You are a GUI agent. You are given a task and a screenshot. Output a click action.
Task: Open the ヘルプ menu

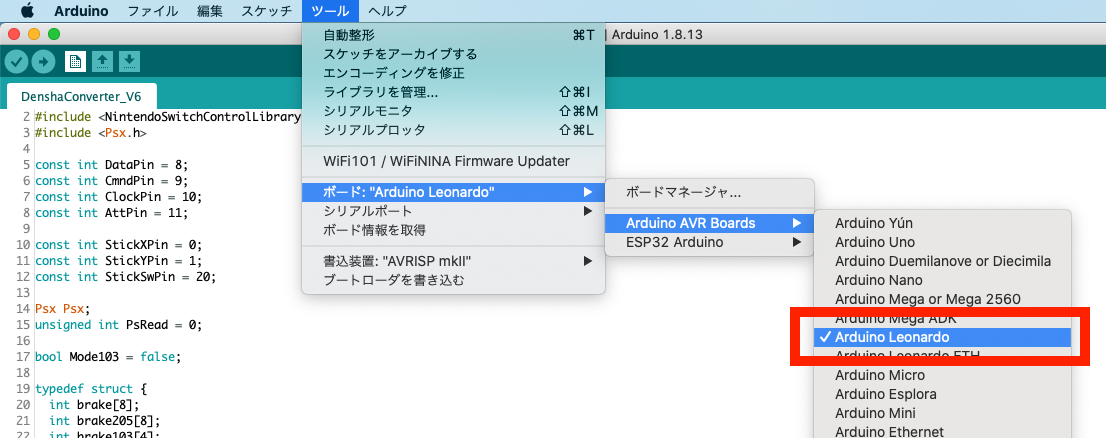click(387, 11)
